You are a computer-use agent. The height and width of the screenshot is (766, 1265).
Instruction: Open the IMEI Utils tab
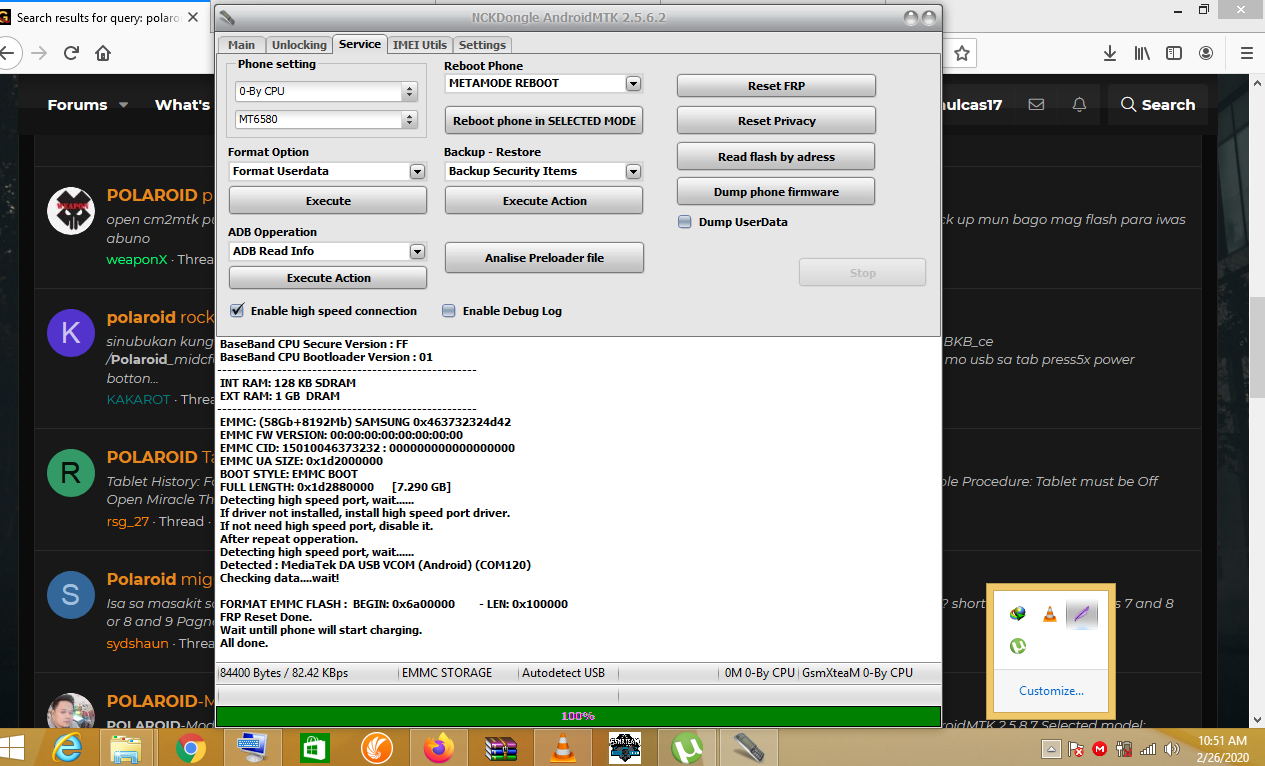420,45
